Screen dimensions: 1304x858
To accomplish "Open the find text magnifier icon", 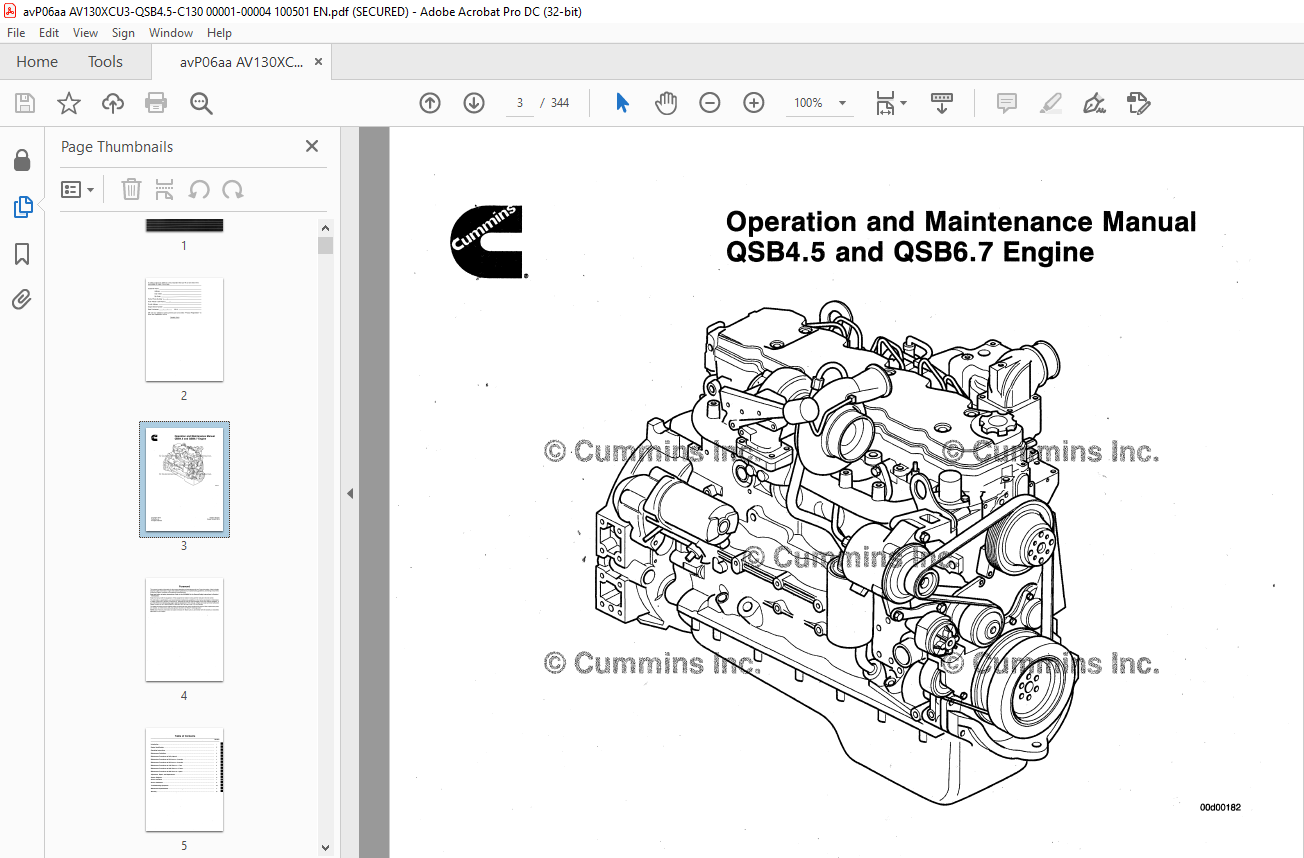I will [201, 103].
